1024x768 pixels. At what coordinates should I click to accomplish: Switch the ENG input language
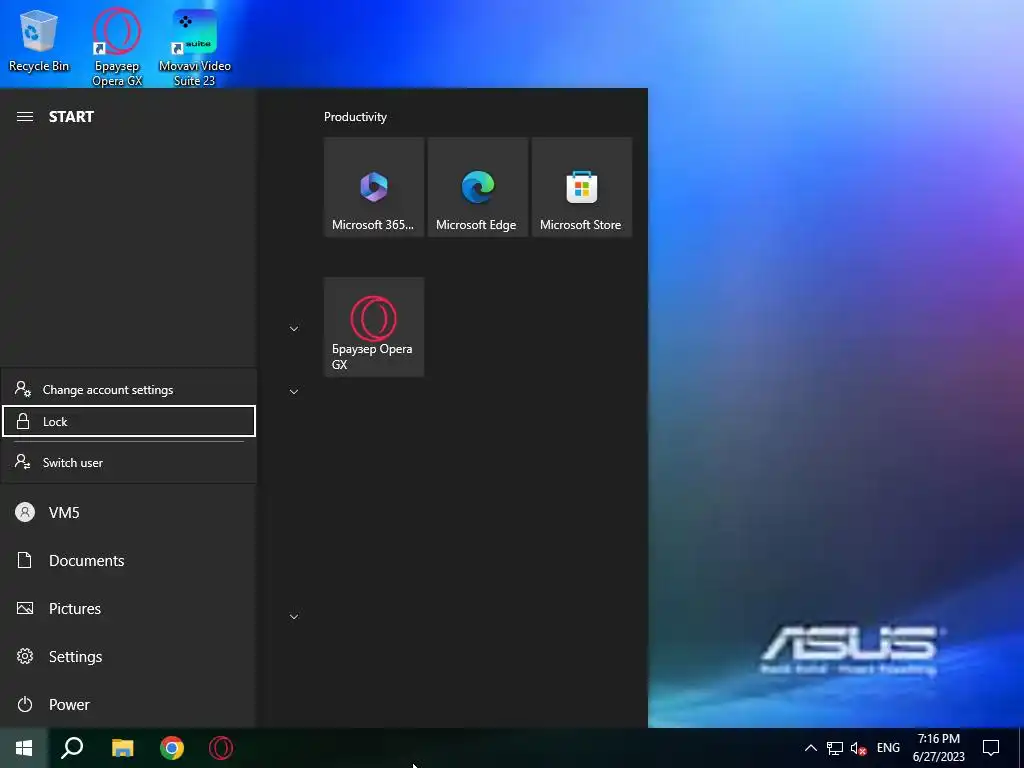coord(888,748)
